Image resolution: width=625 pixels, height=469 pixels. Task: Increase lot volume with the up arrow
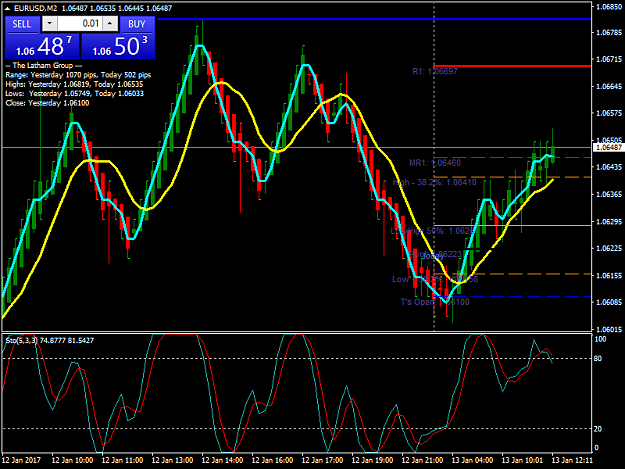pos(110,24)
